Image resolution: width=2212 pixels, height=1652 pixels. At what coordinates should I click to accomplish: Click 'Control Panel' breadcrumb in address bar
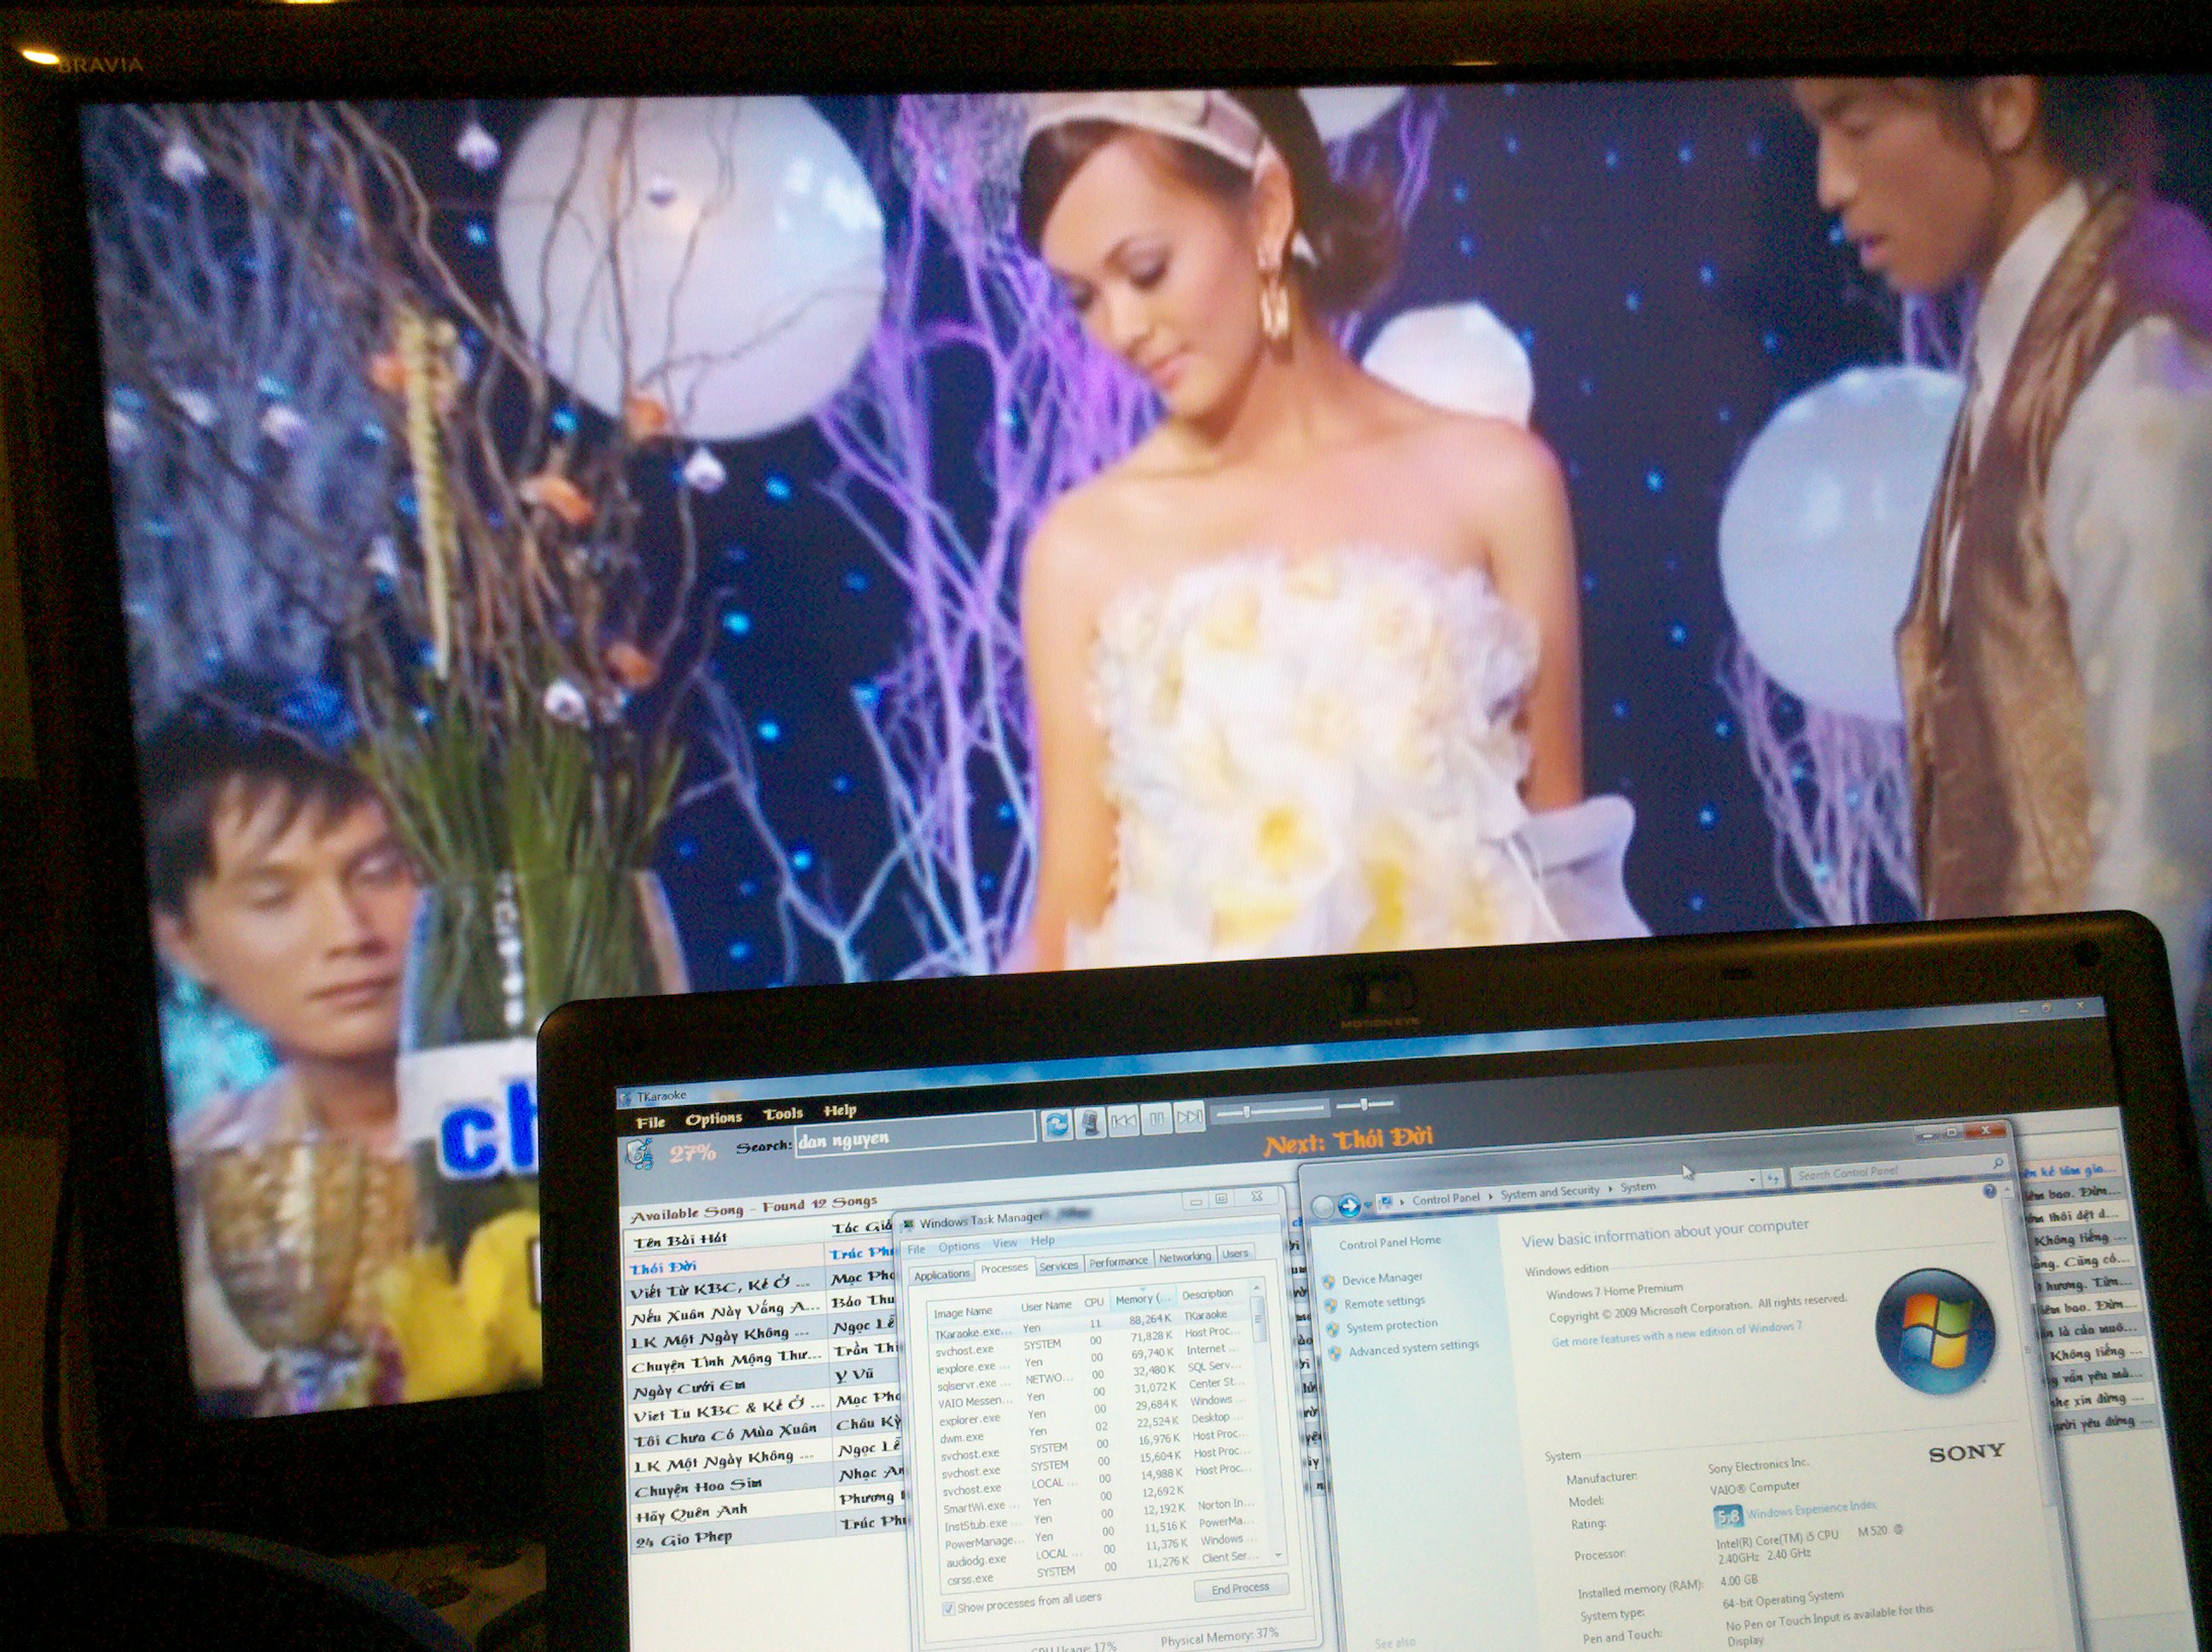(x=1446, y=1199)
